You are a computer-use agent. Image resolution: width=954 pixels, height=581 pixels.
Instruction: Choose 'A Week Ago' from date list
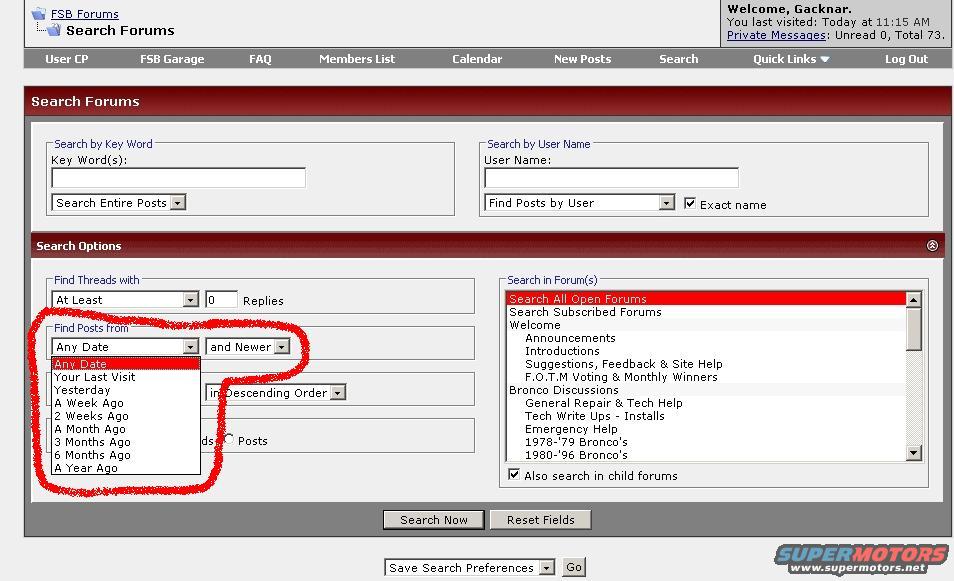point(90,403)
